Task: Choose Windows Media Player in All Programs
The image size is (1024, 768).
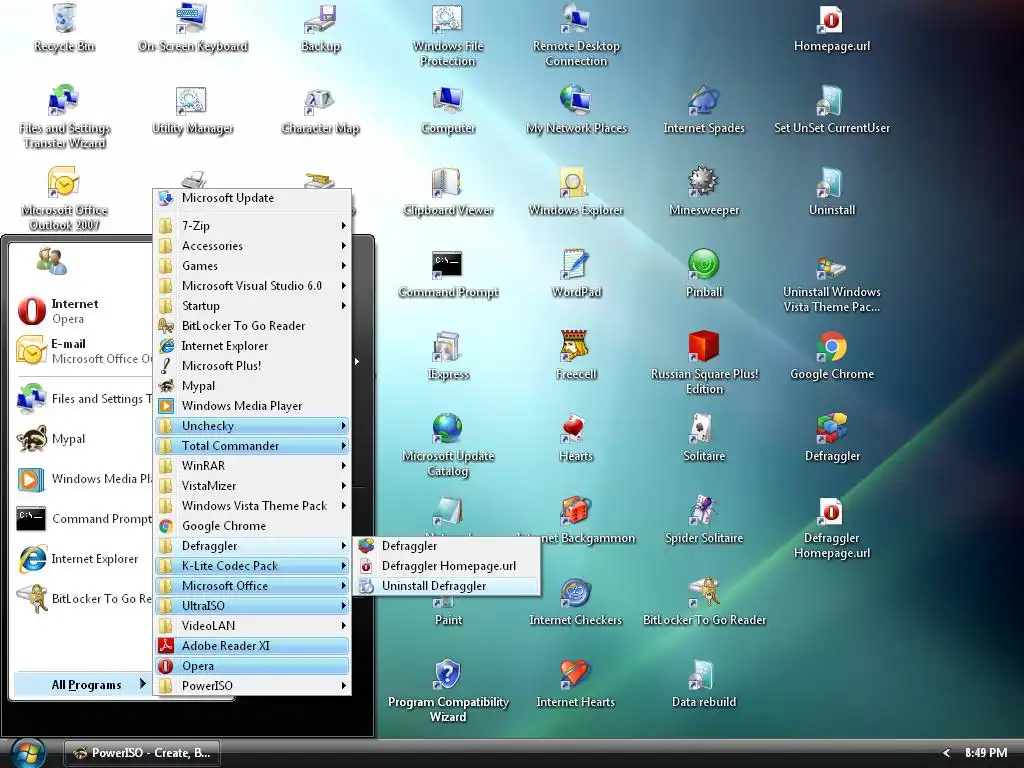Action: tap(253, 406)
